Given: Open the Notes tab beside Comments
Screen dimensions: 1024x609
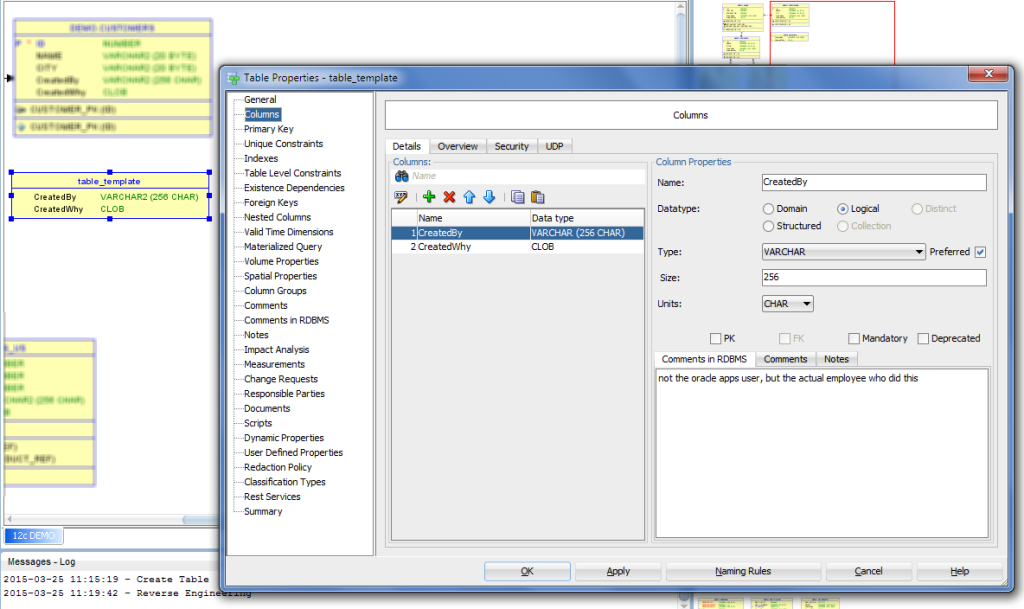Looking at the screenshot, I should point(836,359).
